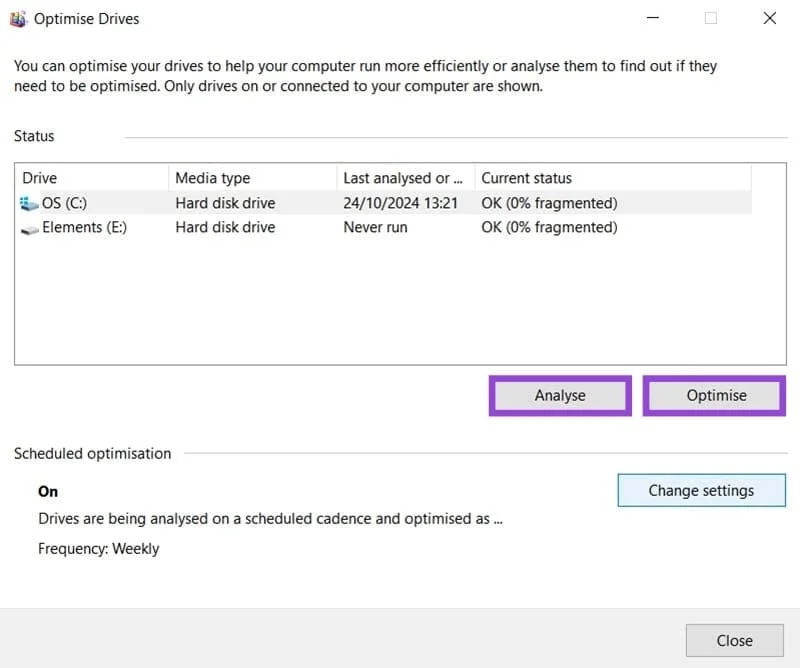This screenshot has height=668, width=800.
Task: Click the Media type column header
Action: pos(212,178)
